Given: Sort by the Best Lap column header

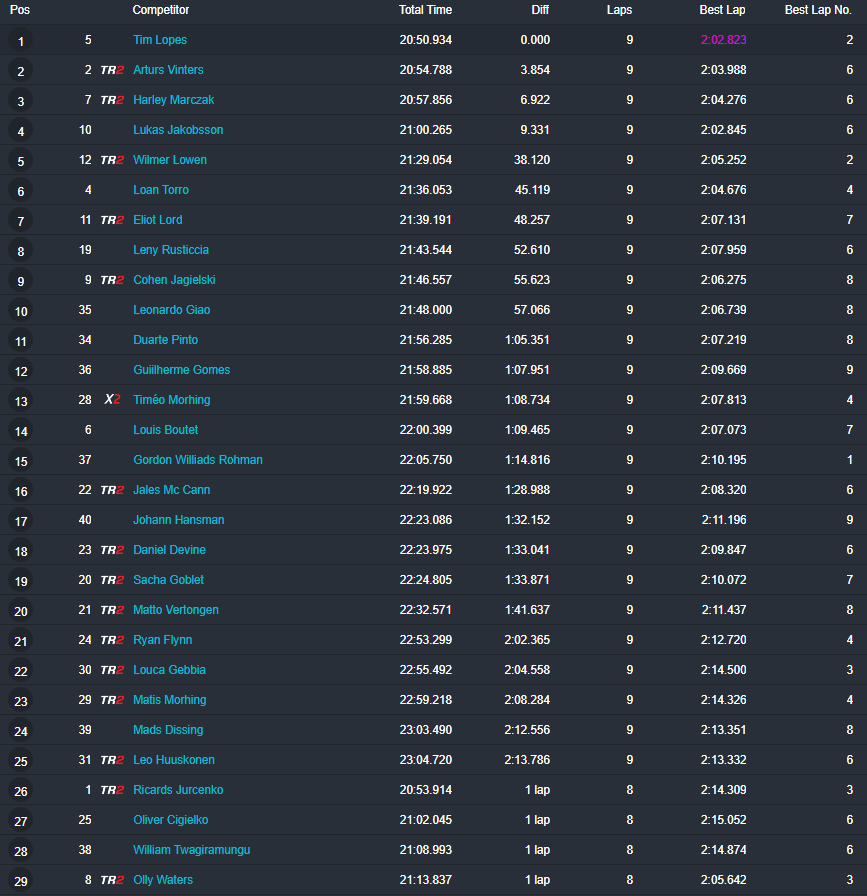Looking at the screenshot, I should pyautogui.click(x=722, y=10).
